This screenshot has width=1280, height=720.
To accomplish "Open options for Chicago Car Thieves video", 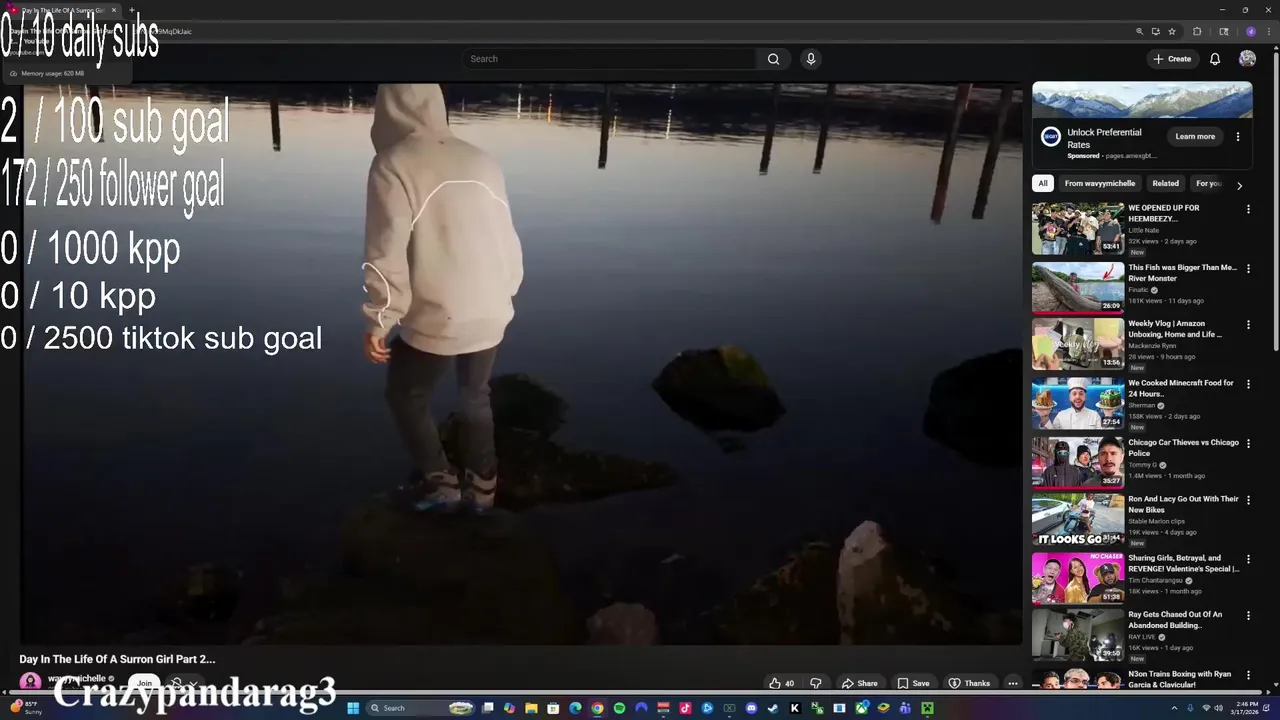I will 1248,443.
